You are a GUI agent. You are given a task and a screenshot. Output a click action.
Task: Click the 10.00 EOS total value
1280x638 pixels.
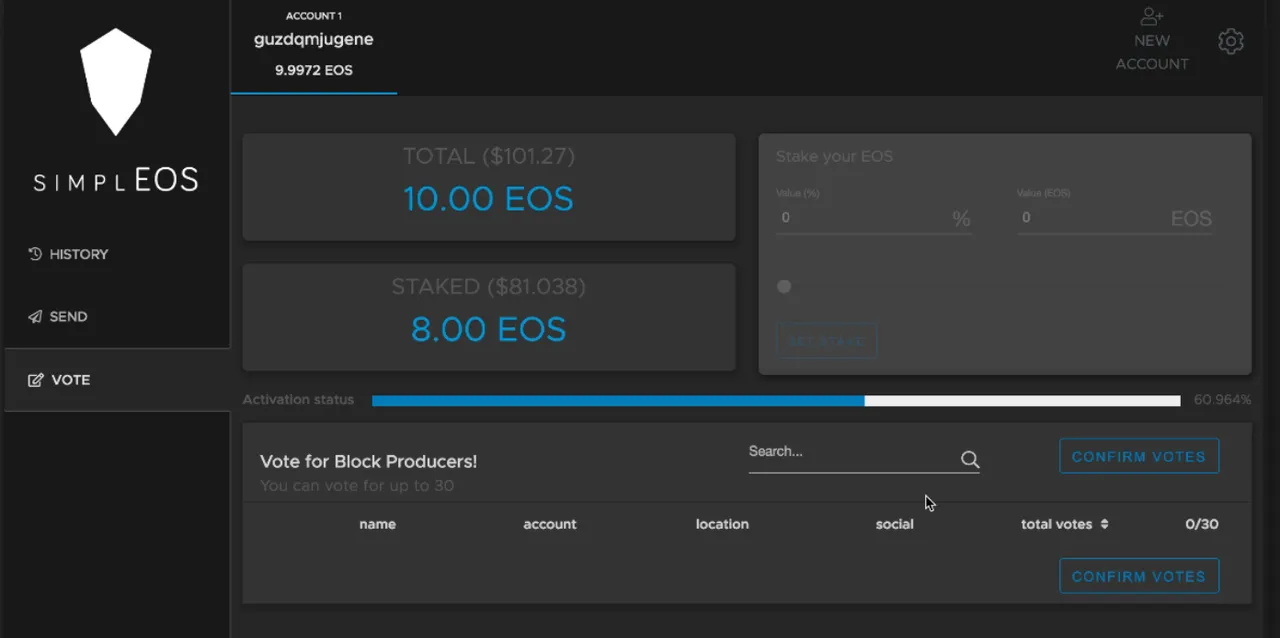(488, 199)
